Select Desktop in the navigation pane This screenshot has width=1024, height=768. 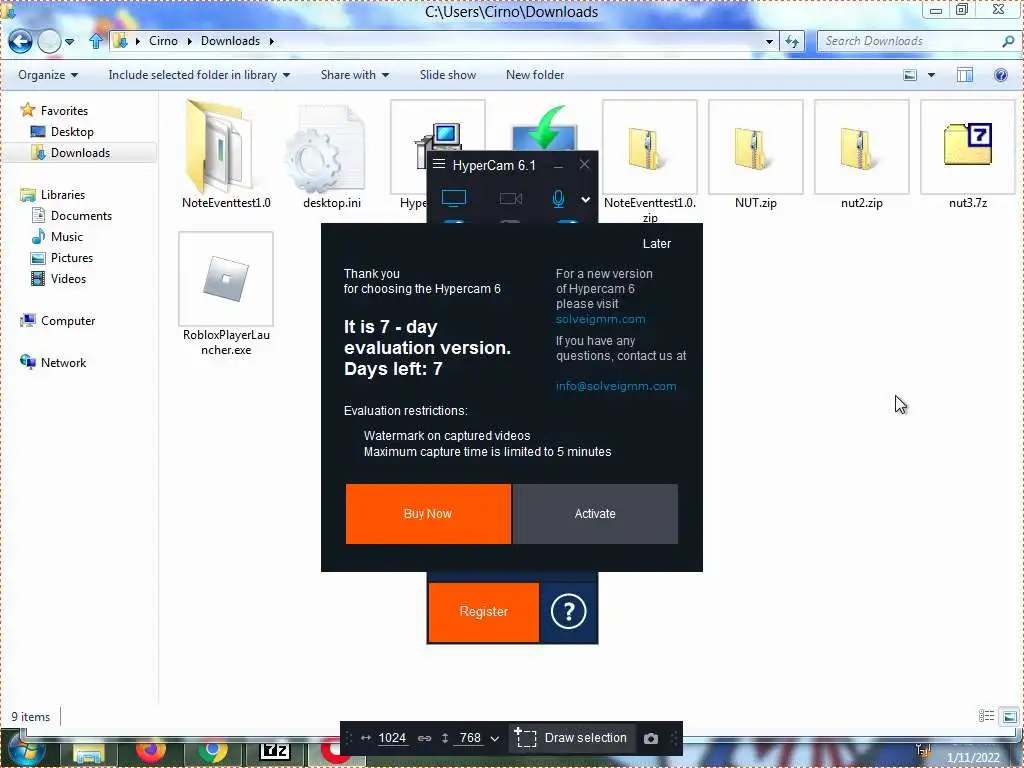pos(72,131)
